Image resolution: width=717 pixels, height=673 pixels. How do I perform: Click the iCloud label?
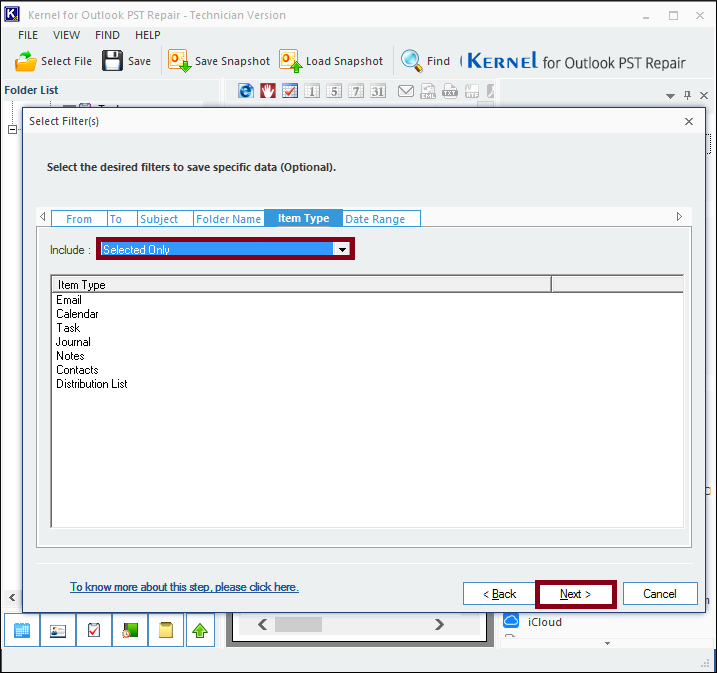(545, 622)
